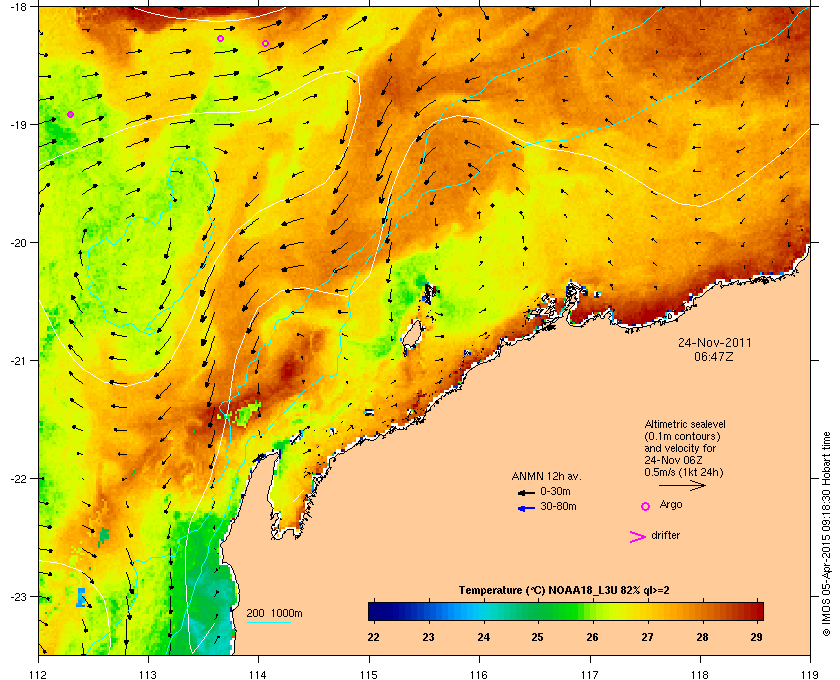Click the longitude axis label 116

pos(479,675)
